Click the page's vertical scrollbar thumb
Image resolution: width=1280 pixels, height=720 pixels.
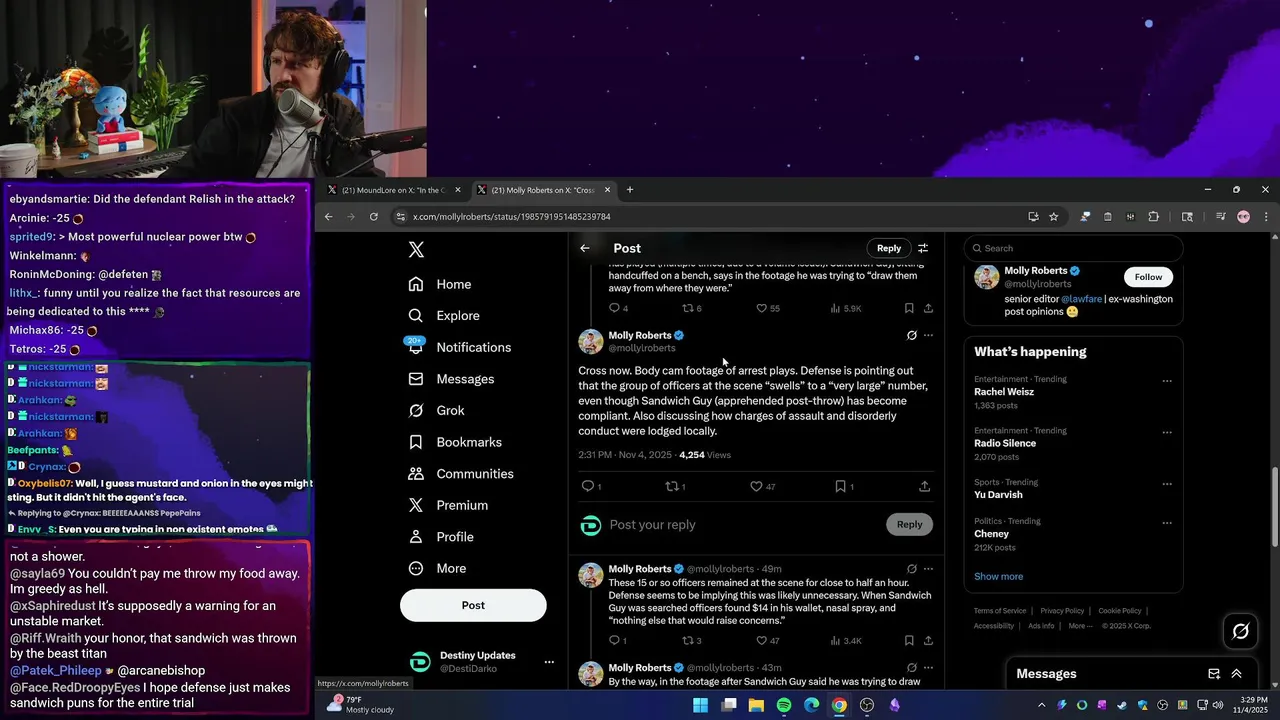tap(1275, 507)
